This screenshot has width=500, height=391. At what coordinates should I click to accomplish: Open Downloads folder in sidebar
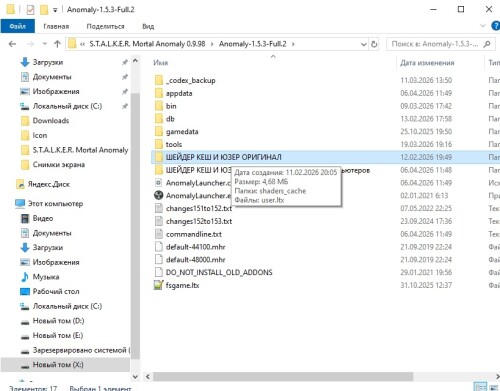[x=51, y=121]
